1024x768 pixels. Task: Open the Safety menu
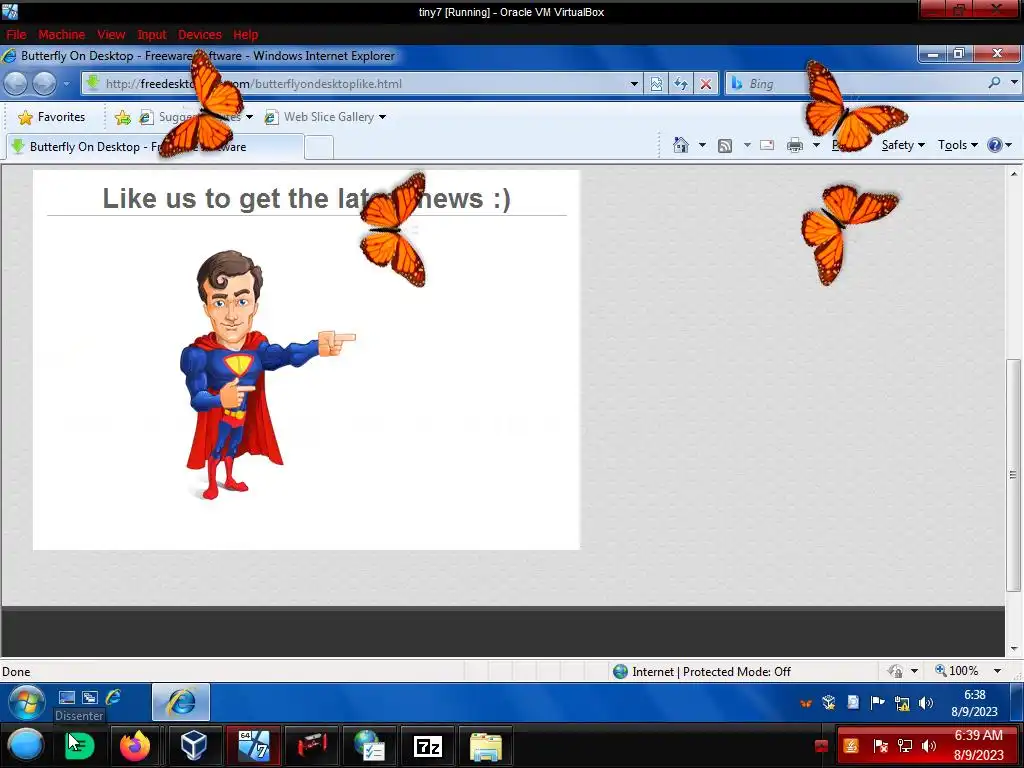[903, 145]
